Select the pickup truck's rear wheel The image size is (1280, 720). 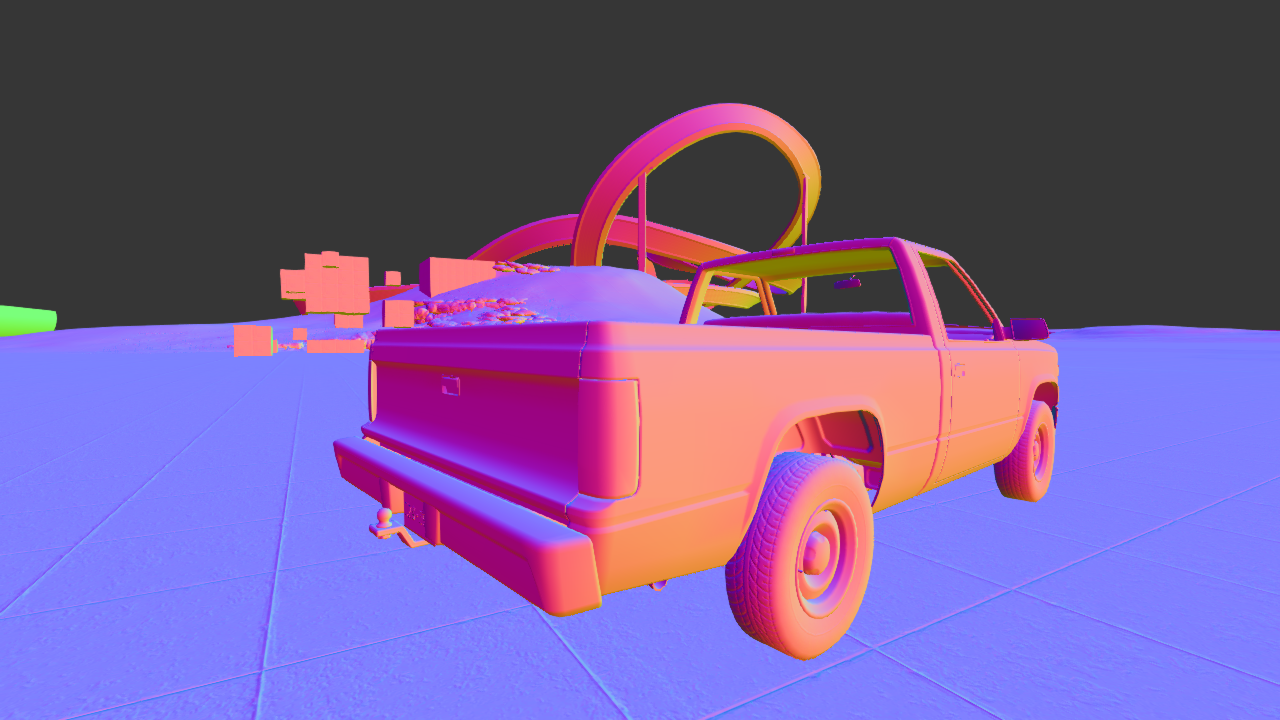(799, 555)
